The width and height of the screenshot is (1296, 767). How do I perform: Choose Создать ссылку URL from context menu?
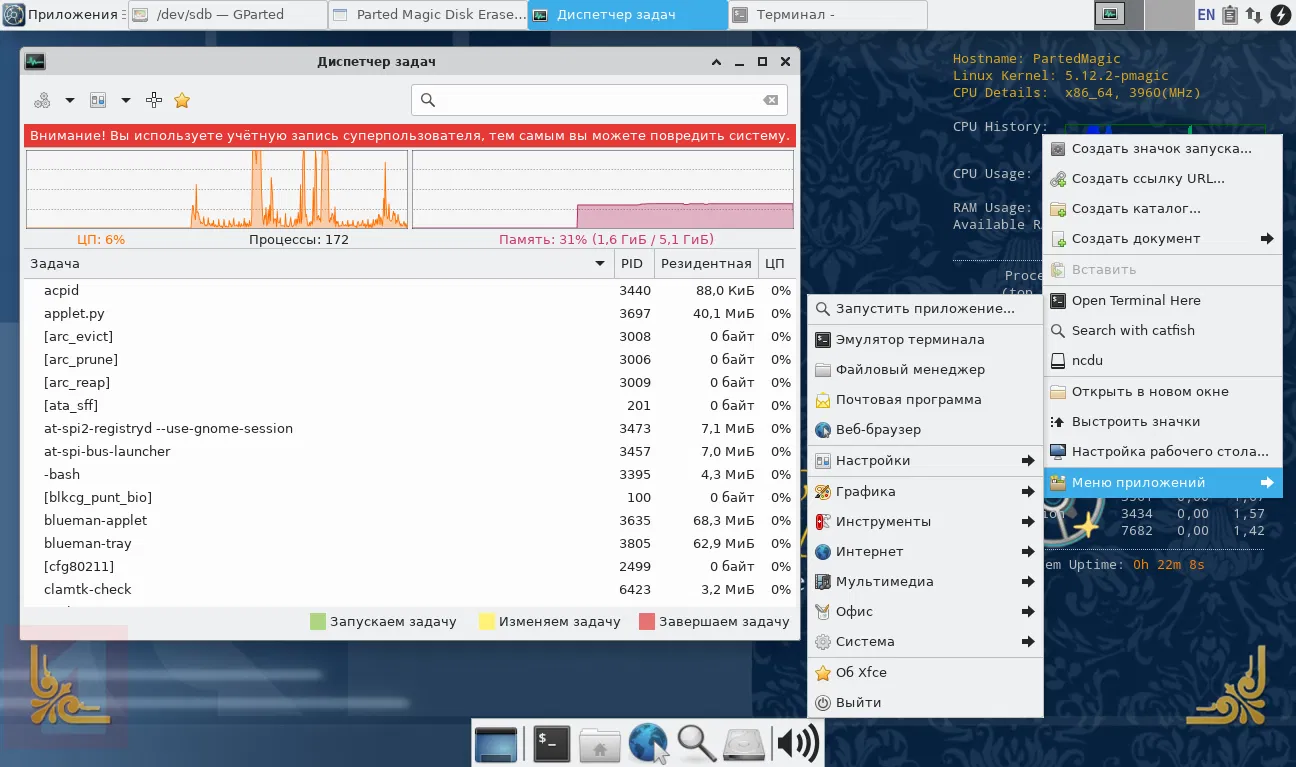(x=1162, y=179)
